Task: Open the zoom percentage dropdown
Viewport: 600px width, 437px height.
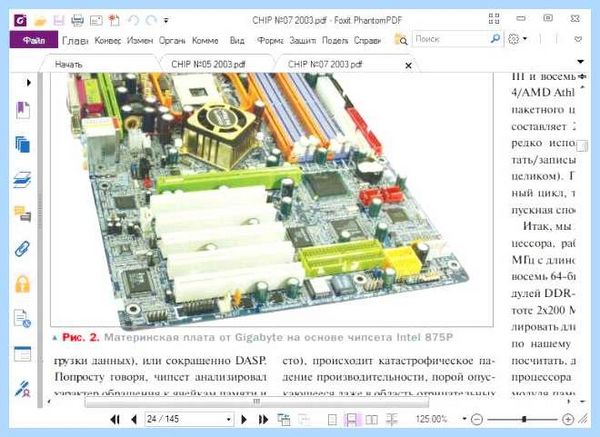Action: click(x=464, y=419)
